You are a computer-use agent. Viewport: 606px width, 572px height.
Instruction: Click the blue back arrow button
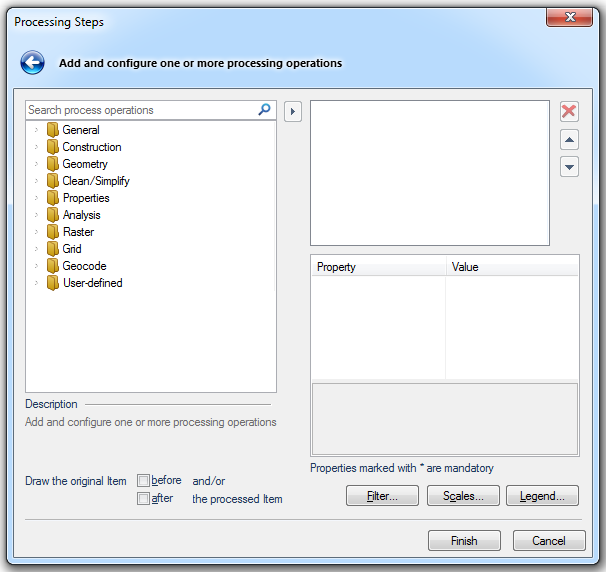tap(32, 63)
